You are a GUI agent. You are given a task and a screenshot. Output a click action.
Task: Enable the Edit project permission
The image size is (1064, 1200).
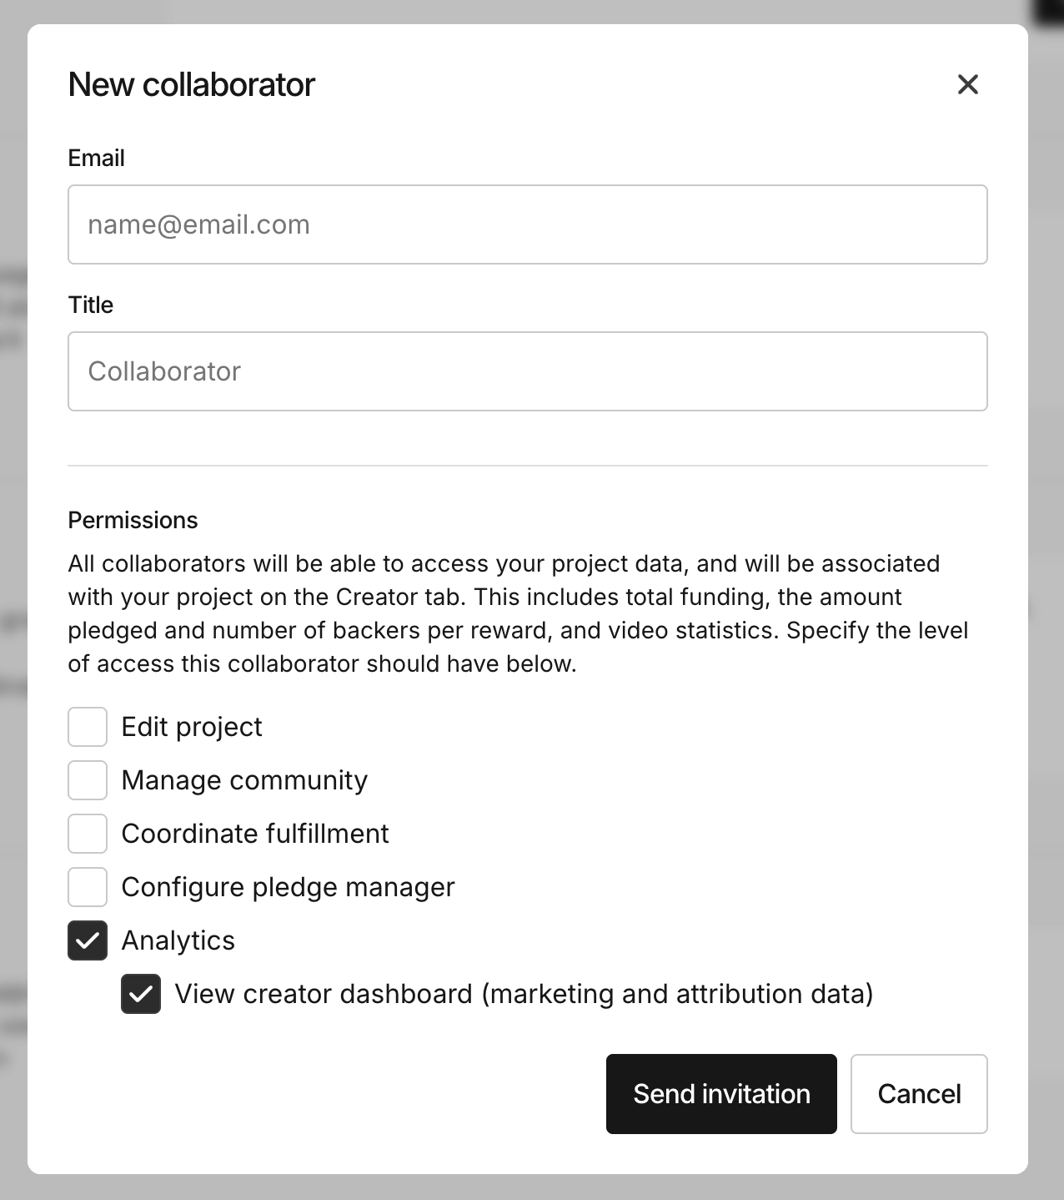[88, 727]
